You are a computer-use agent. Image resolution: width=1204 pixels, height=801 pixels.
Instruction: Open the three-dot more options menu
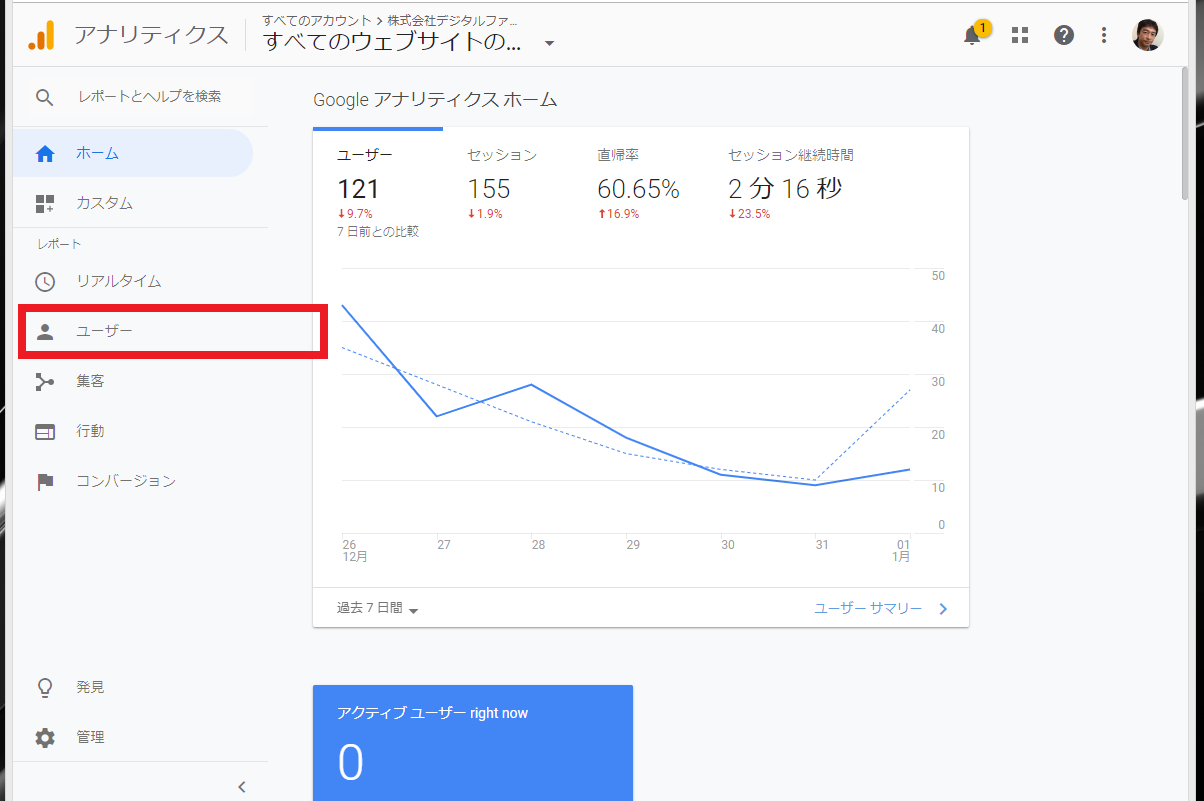[x=1104, y=35]
